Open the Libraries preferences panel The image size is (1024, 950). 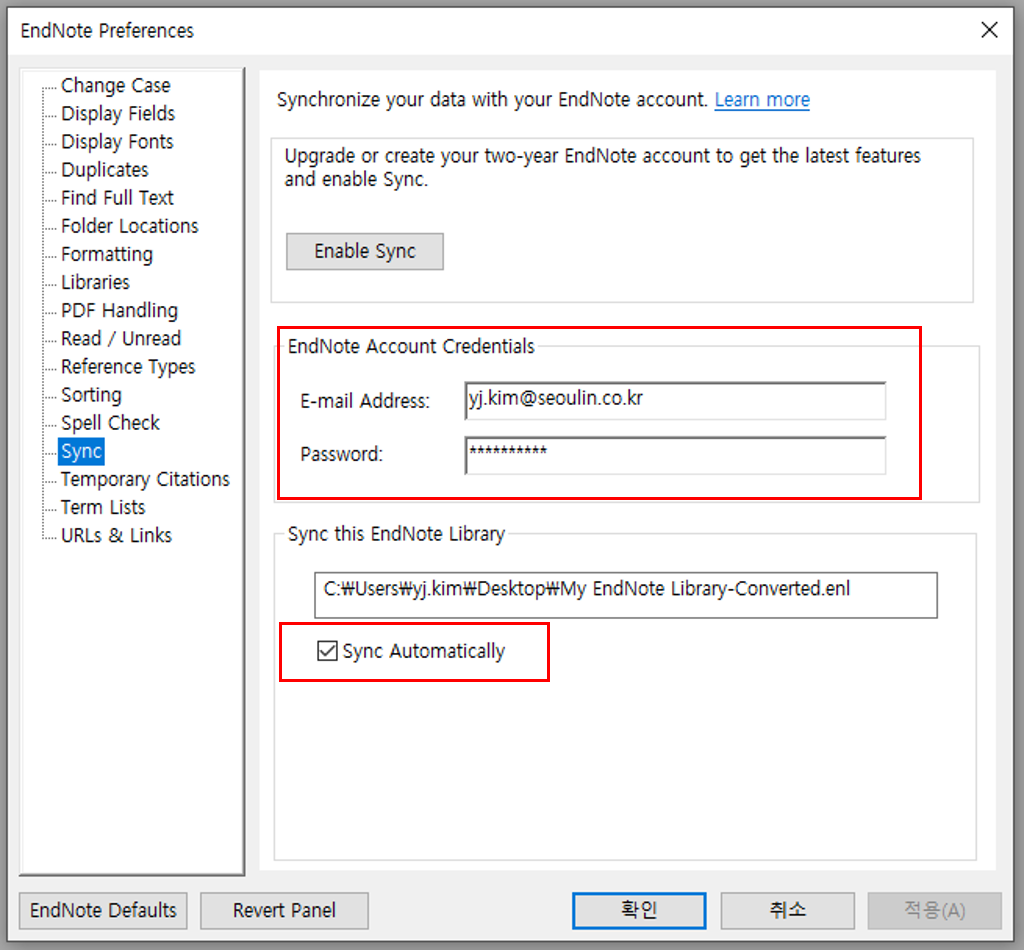click(x=95, y=282)
